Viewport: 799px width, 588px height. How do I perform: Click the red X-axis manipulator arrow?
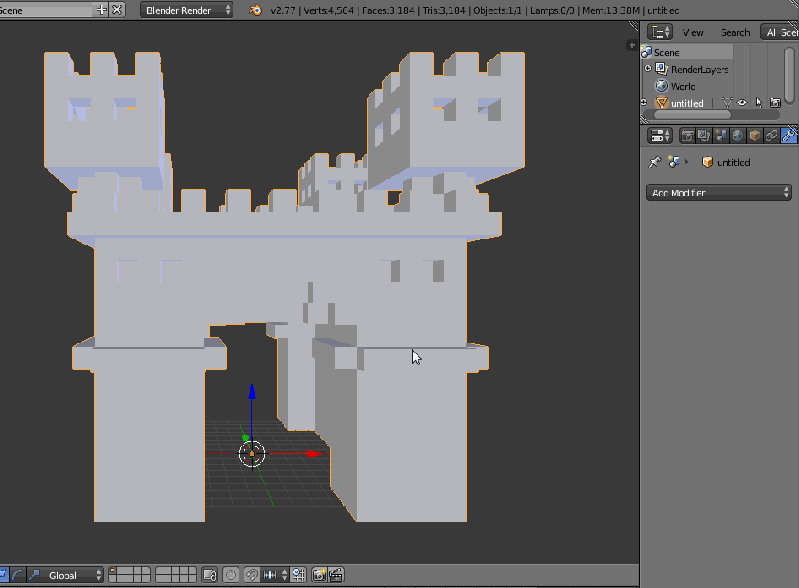314,453
